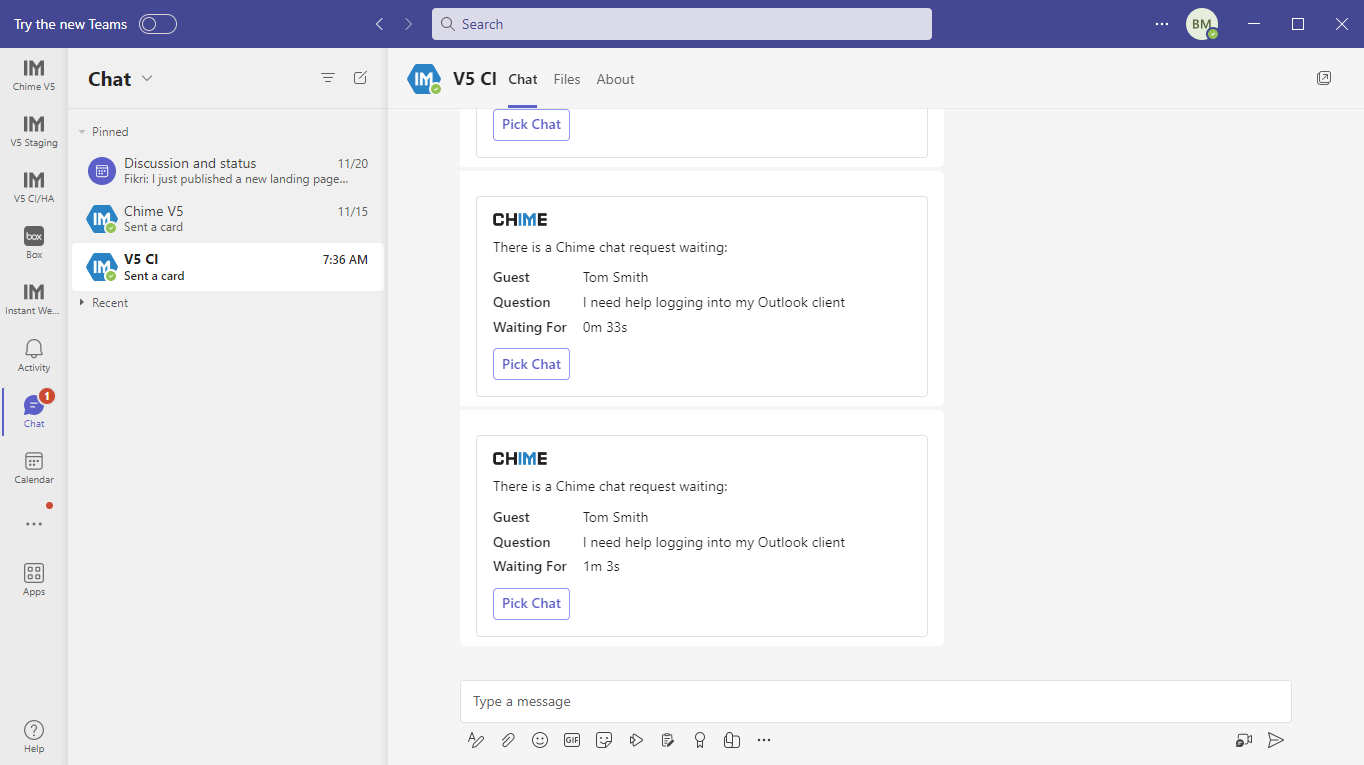Open the BM profile avatar menu
1364x765 pixels.
pos(1202,24)
